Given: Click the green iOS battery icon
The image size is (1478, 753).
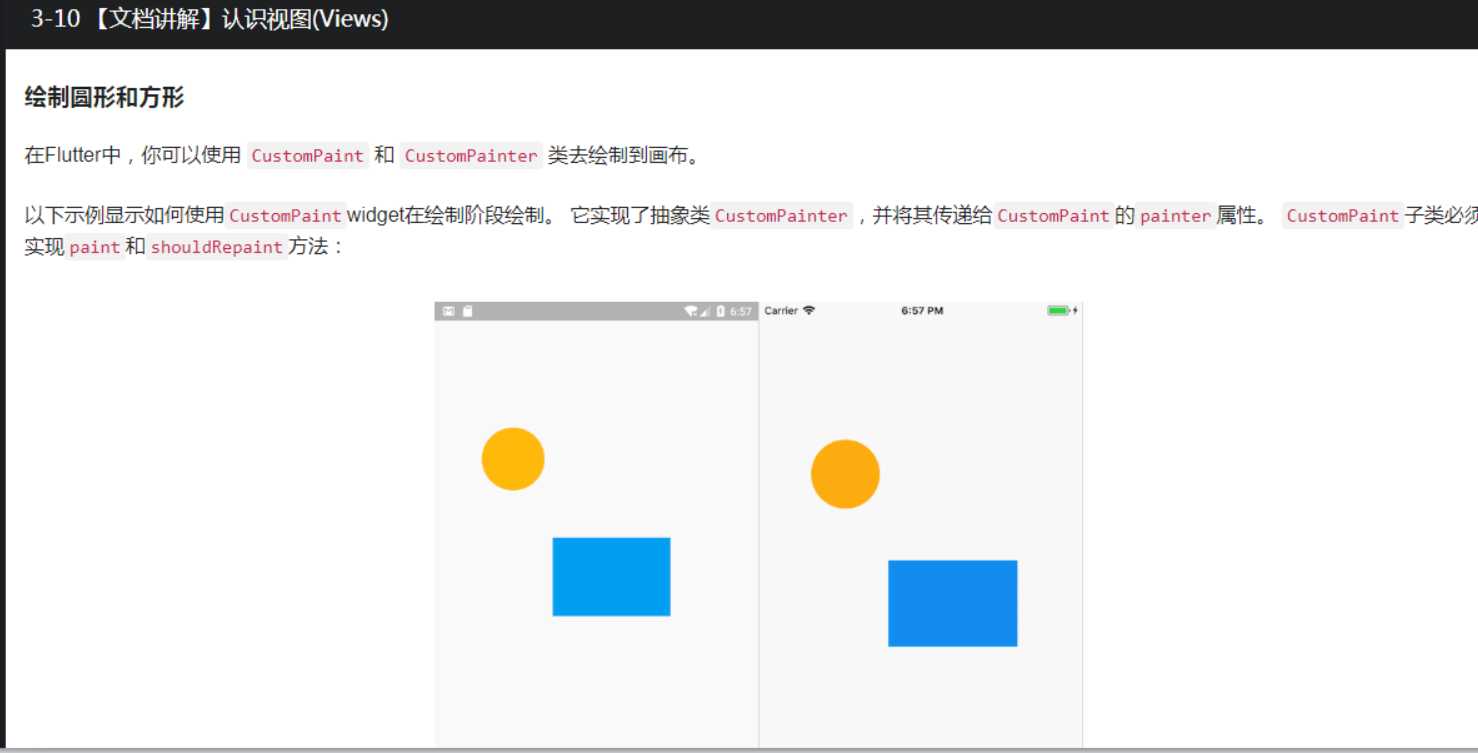Looking at the screenshot, I should (x=1059, y=310).
